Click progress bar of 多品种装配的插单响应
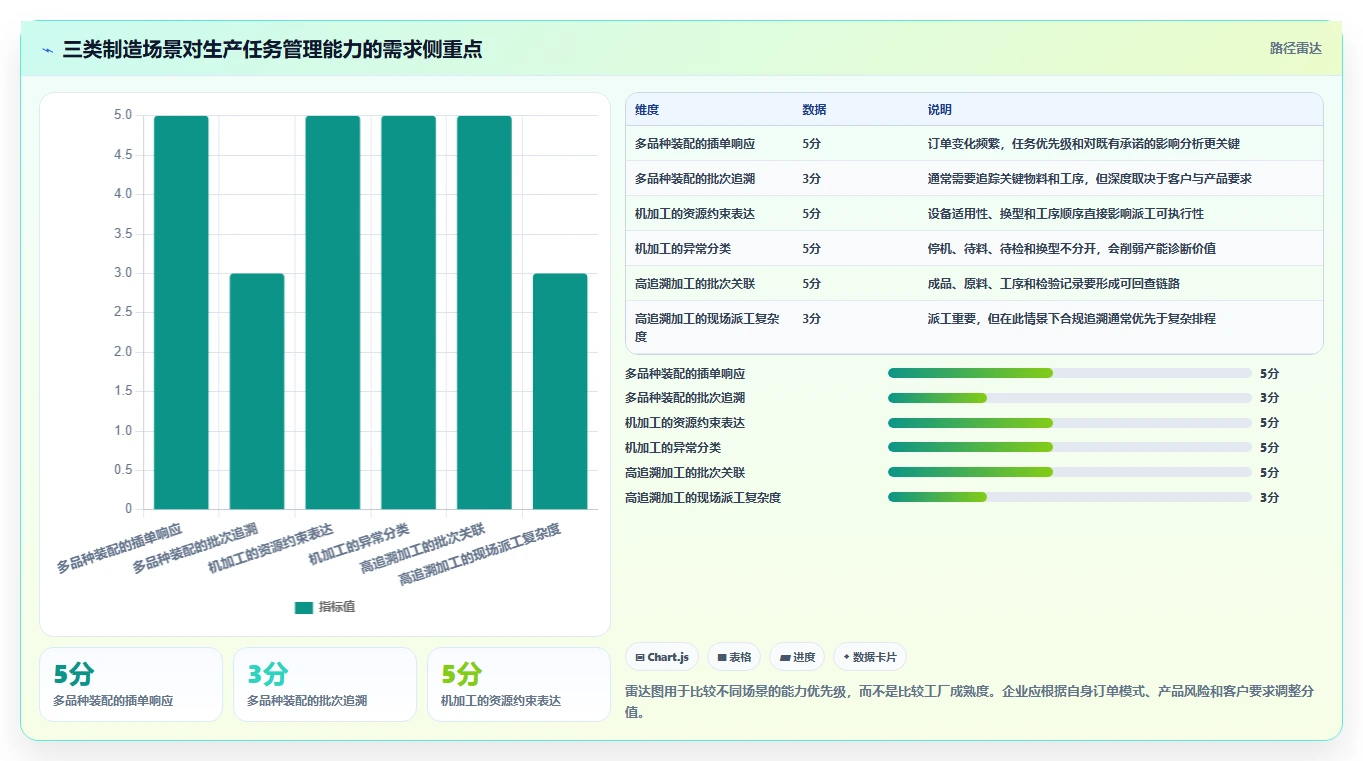Image resolution: width=1363 pixels, height=761 pixels. click(1070, 373)
